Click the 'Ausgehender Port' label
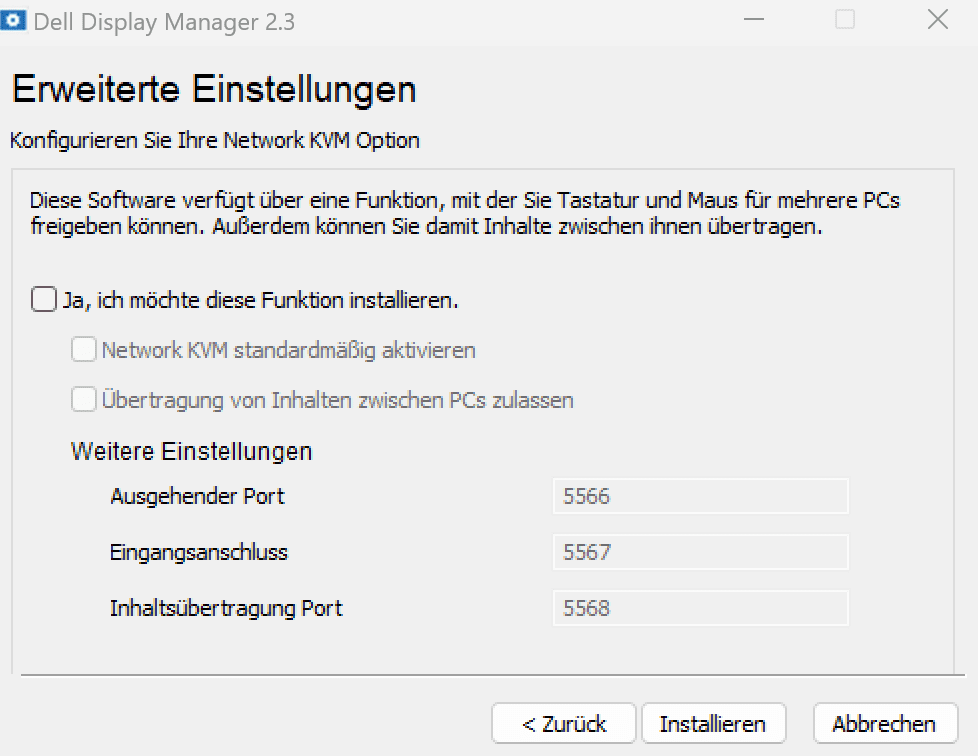Image resolution: width=978 pixels, height=756 pixels. [x=197, y=497]
